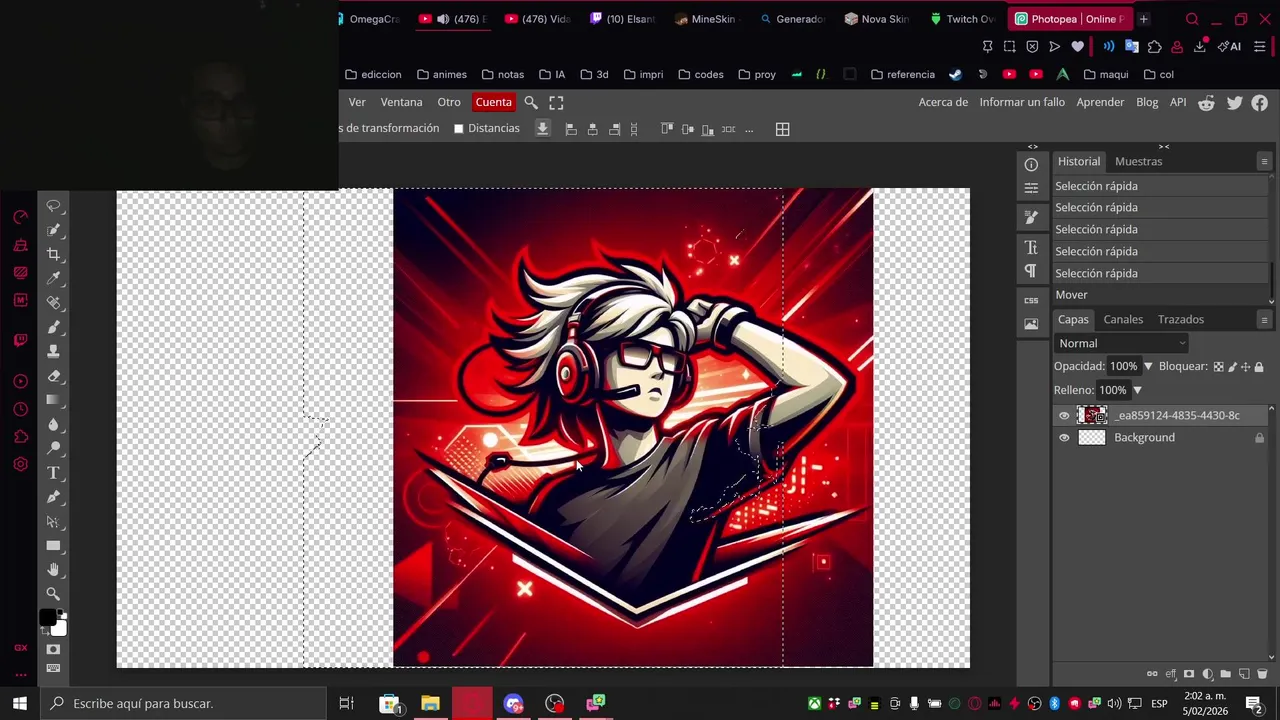
Task: Click the Opacidad 100% value field
Action: (x=1123, y=367)
